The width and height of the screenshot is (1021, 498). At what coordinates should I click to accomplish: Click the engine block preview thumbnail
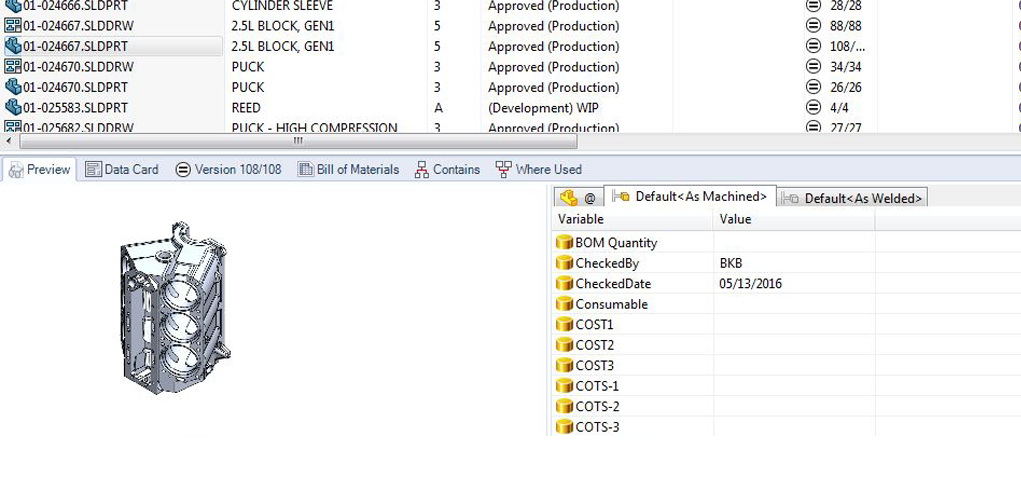175,309
